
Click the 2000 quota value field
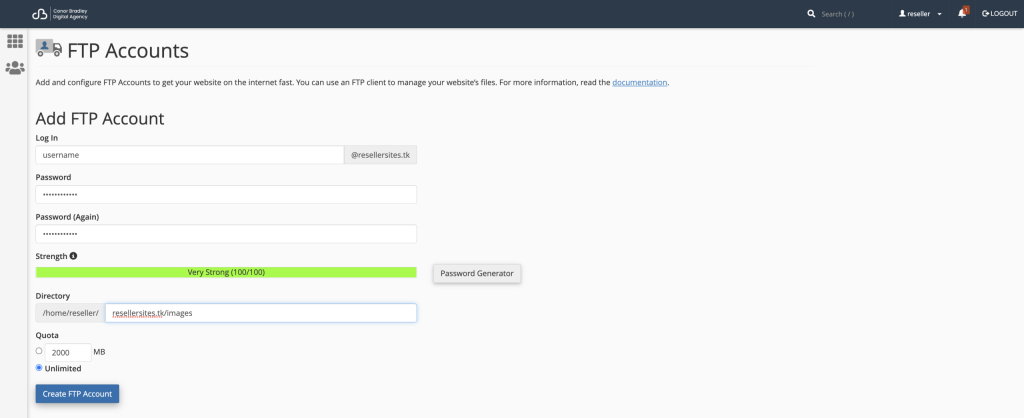(x=68, y=352)
